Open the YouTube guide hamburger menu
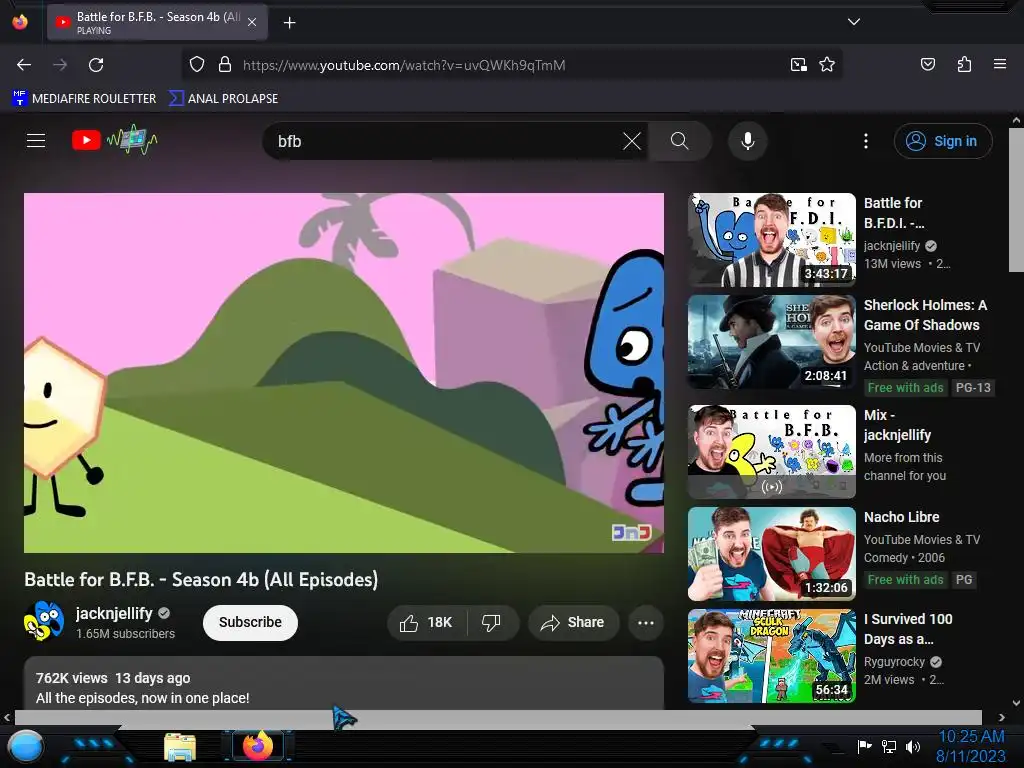The height and width of the screenshot is (768, 1024). (36, 140)
